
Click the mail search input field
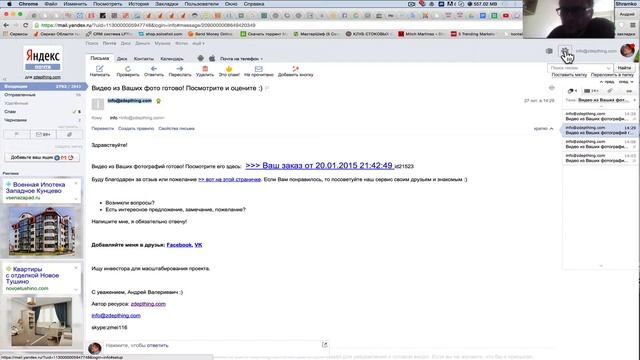[x=580, y=68]
